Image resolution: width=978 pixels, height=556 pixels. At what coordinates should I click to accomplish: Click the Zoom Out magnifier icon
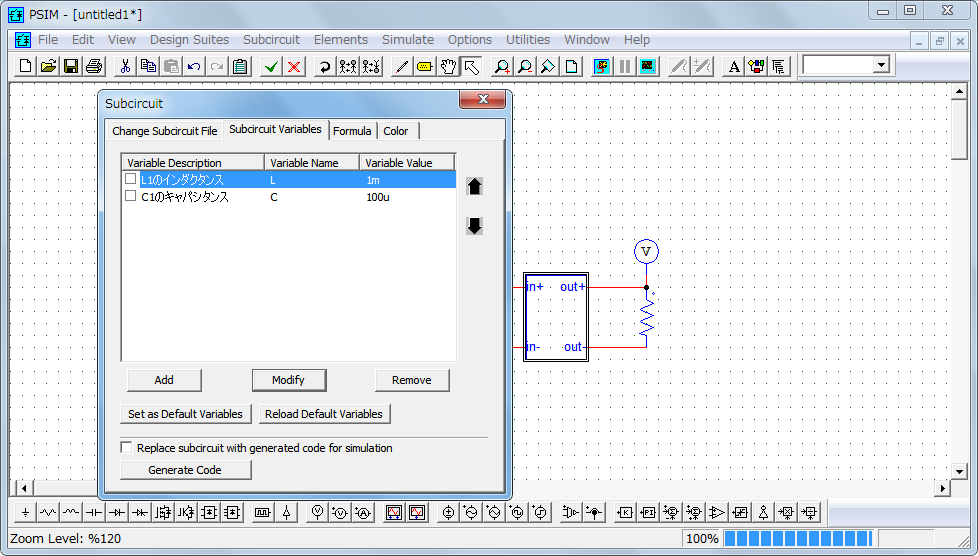(525, 66)
